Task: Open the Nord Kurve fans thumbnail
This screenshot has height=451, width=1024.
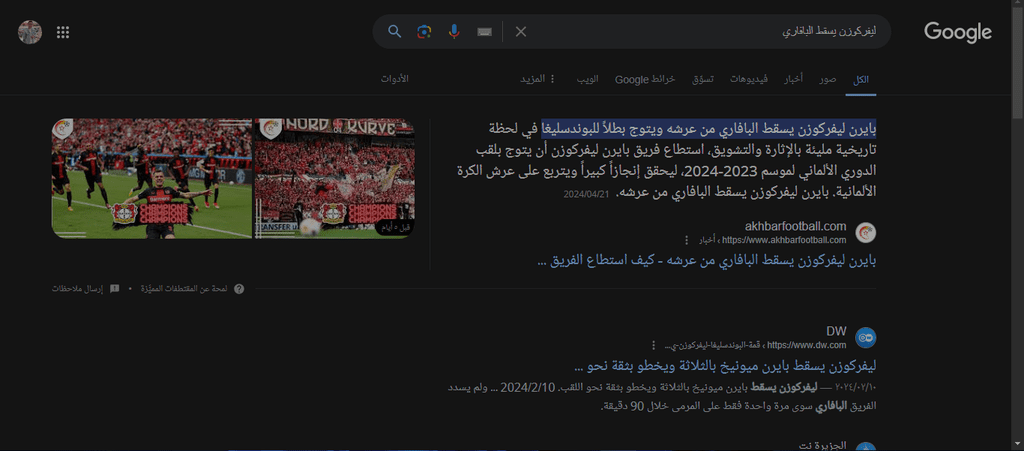Action: click(x=334, y=178)
